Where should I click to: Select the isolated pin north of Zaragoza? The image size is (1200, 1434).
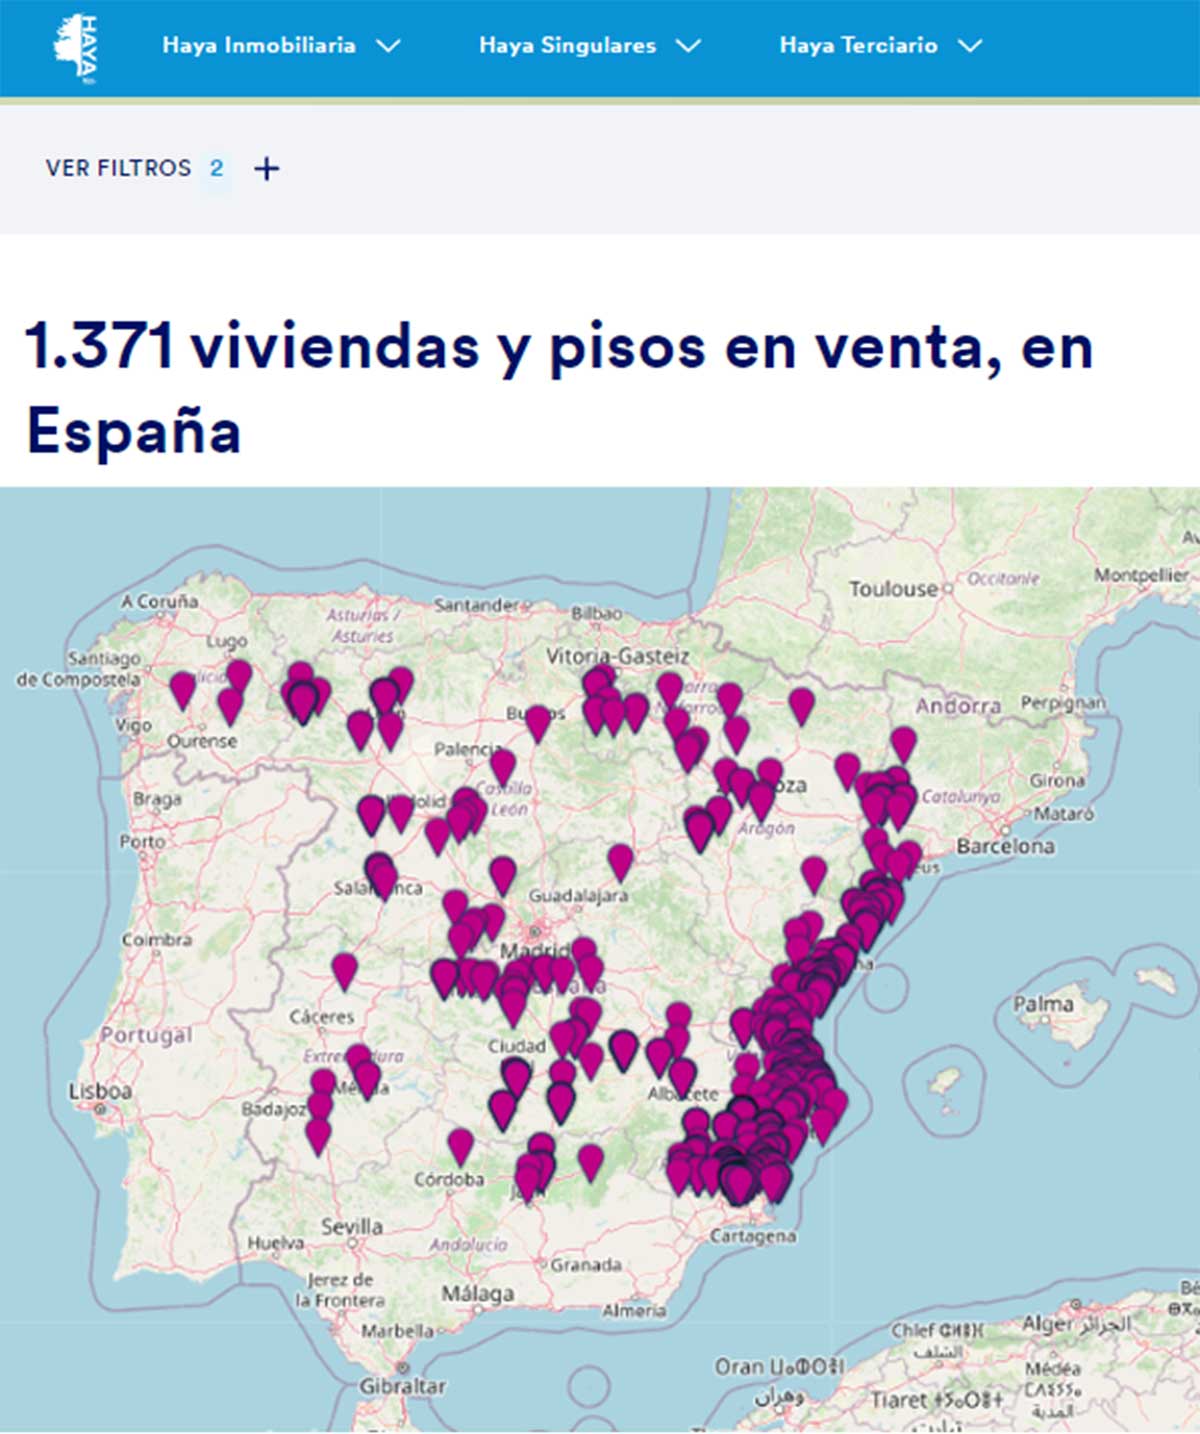(801, 703)
